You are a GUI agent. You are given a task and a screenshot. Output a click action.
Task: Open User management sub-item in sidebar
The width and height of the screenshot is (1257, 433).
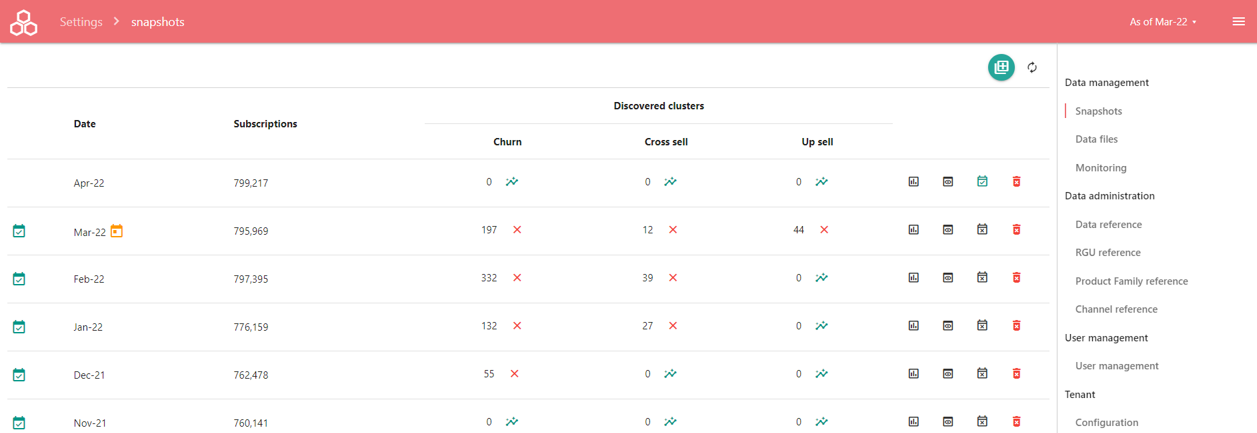coord(1117,366)
